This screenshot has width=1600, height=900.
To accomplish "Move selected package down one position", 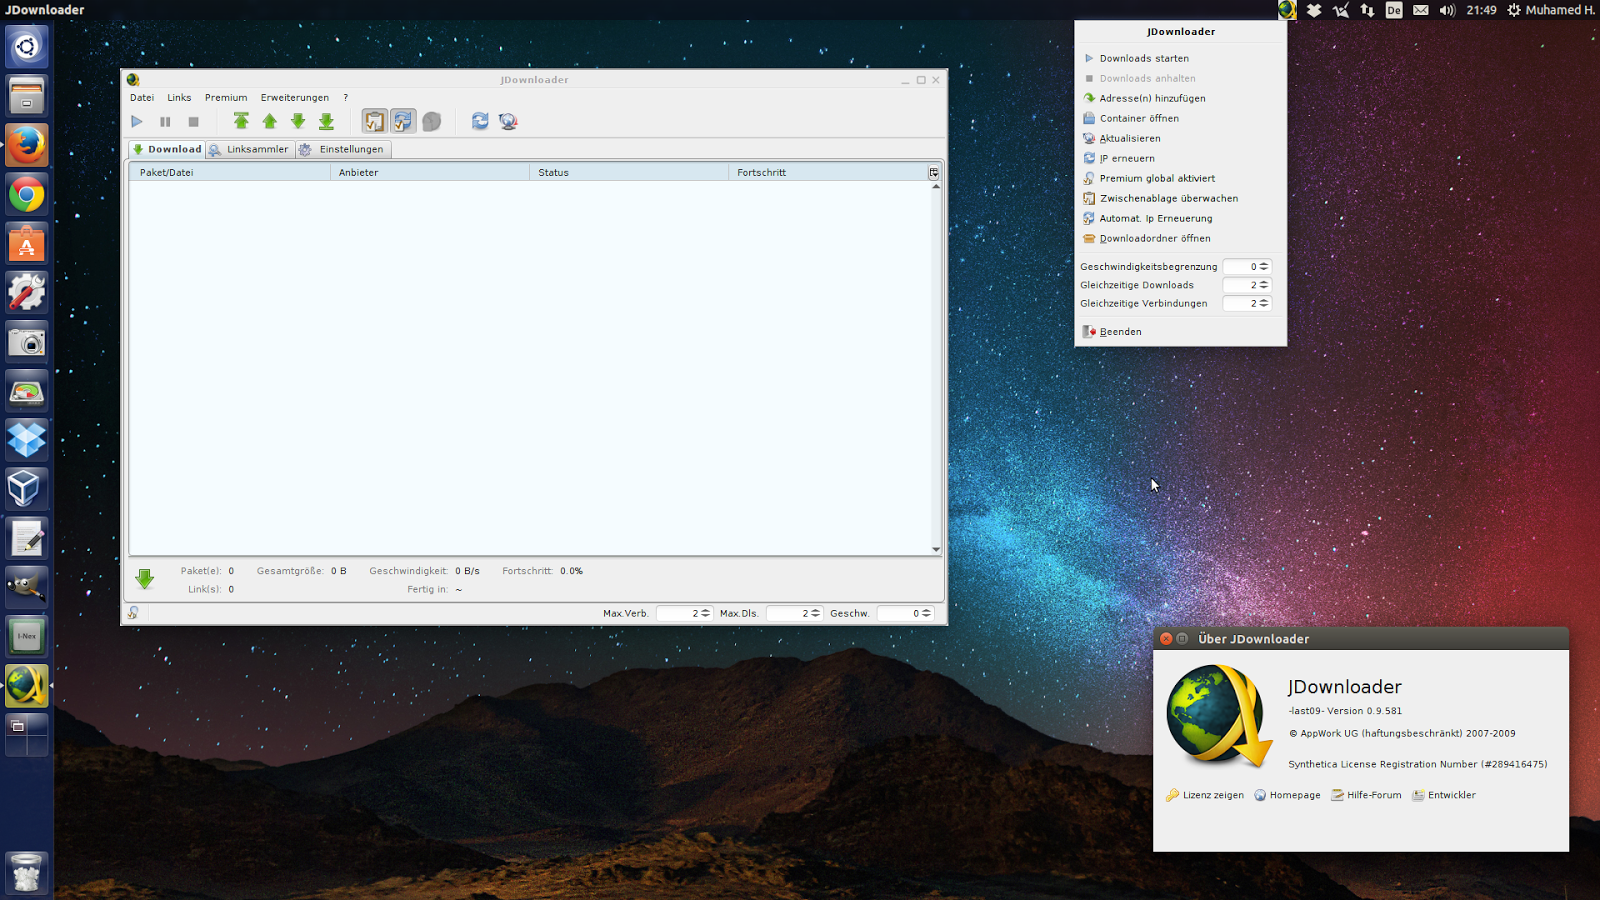I will click(298, 121).
